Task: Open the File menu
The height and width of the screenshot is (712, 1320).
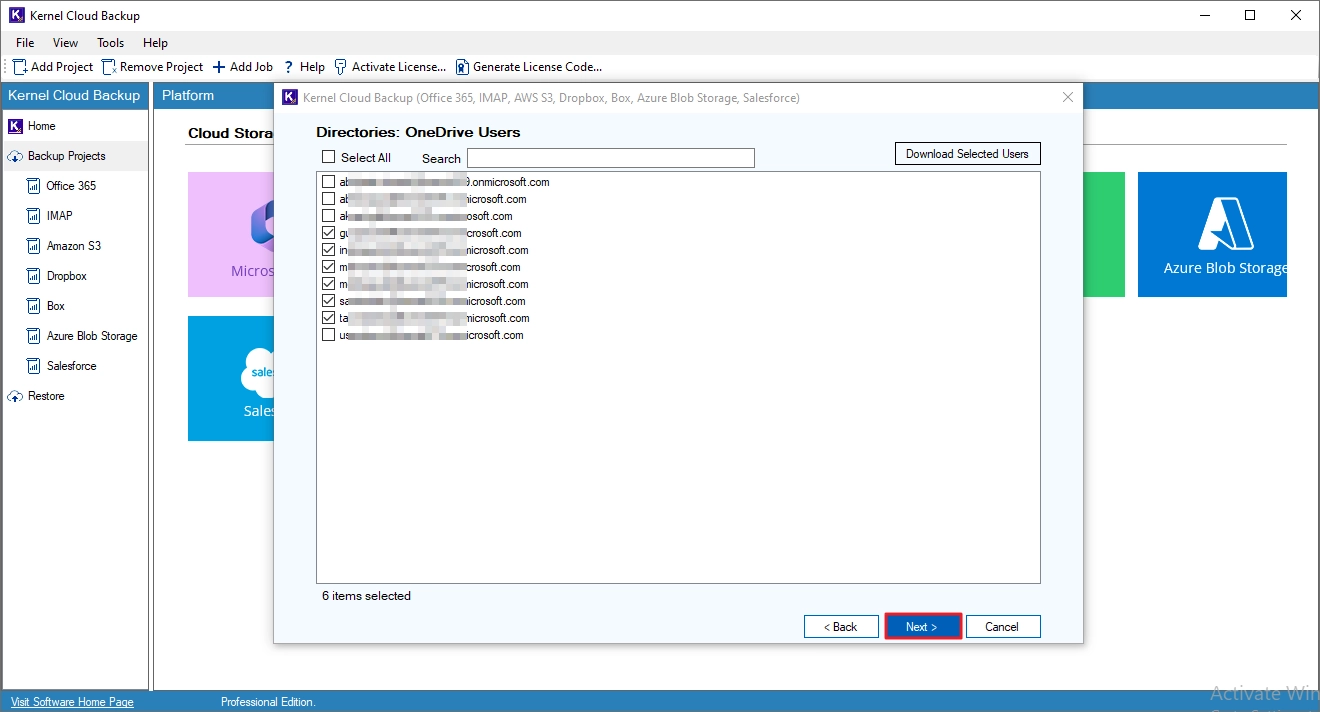Action: (25, 43)
